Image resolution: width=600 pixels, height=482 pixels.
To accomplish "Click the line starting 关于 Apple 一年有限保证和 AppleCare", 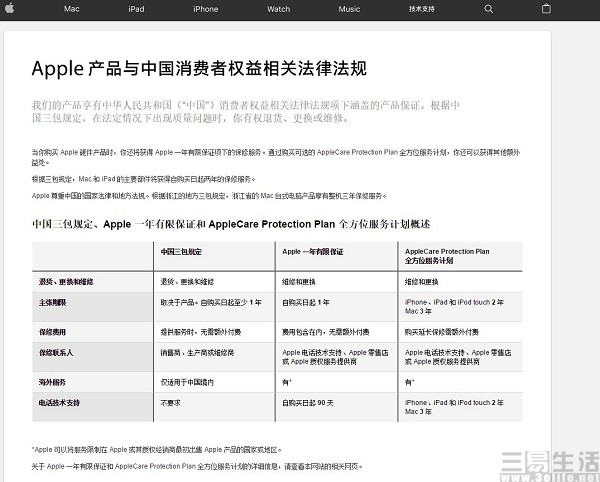I will [197, 466].
